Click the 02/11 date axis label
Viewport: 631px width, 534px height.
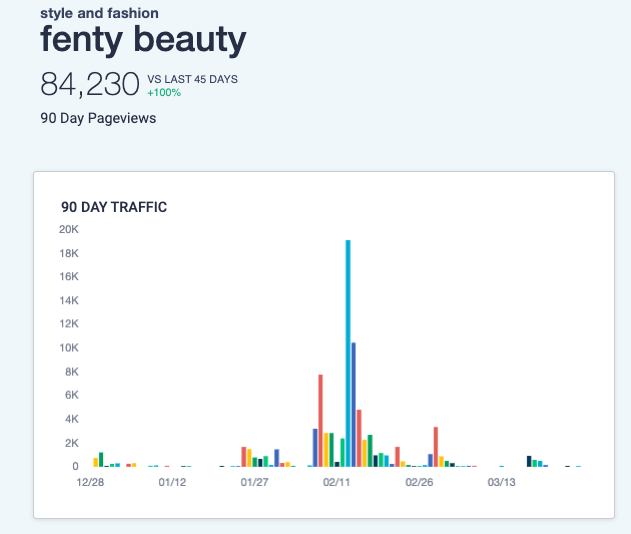336,482
